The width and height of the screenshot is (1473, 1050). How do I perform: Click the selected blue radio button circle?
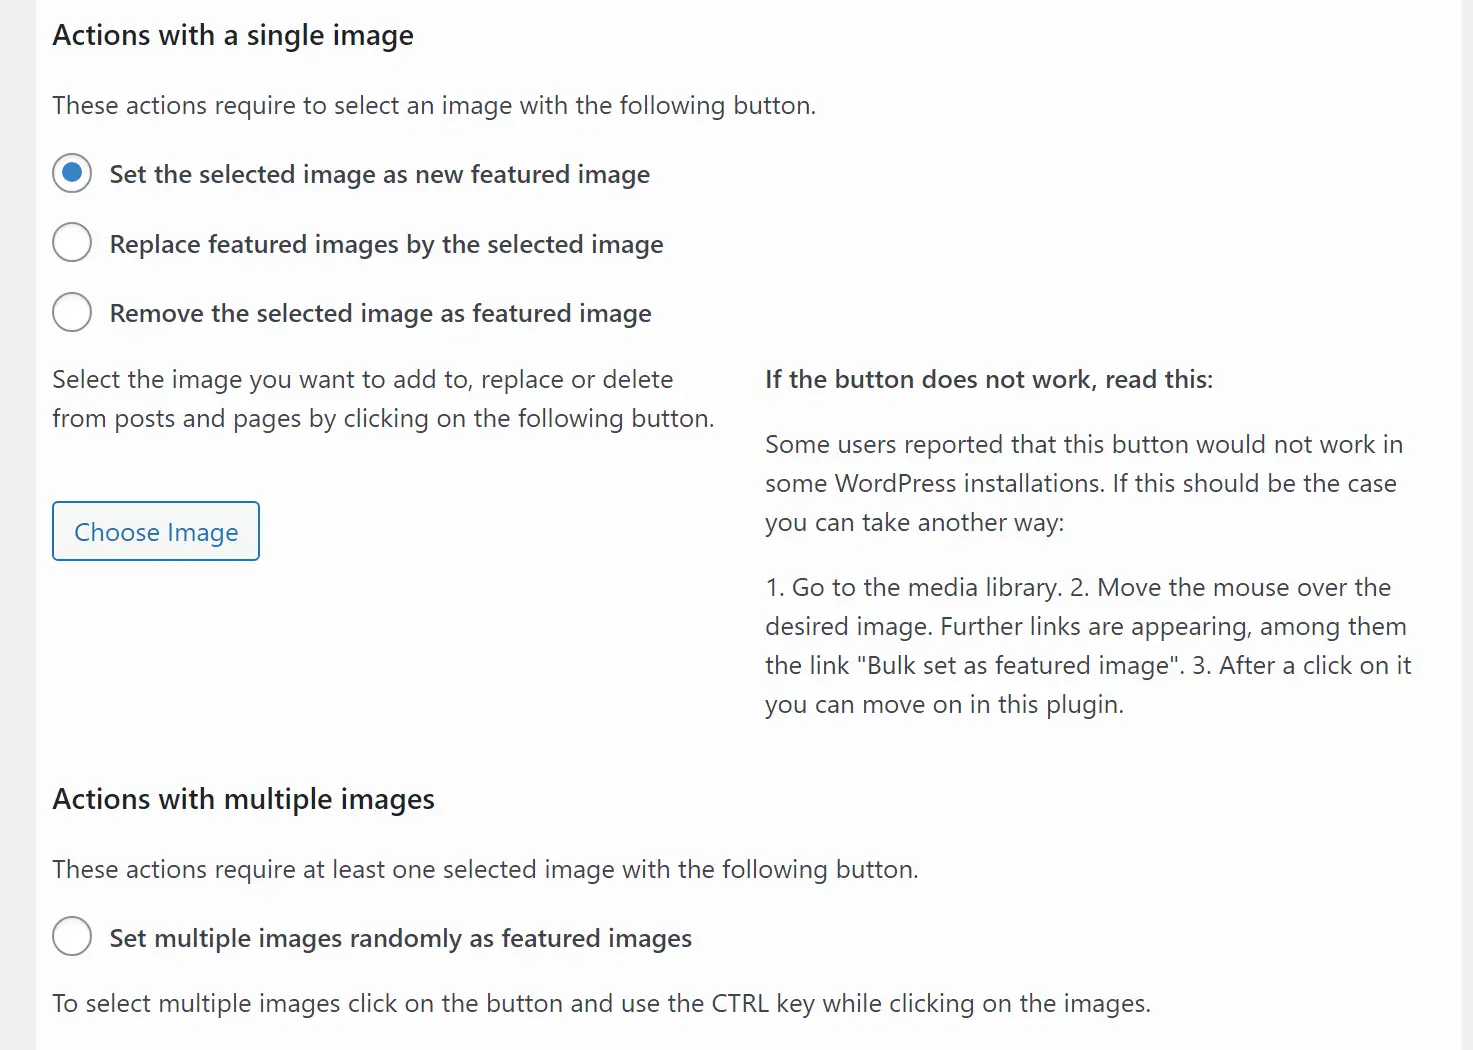tap(71, 173)
